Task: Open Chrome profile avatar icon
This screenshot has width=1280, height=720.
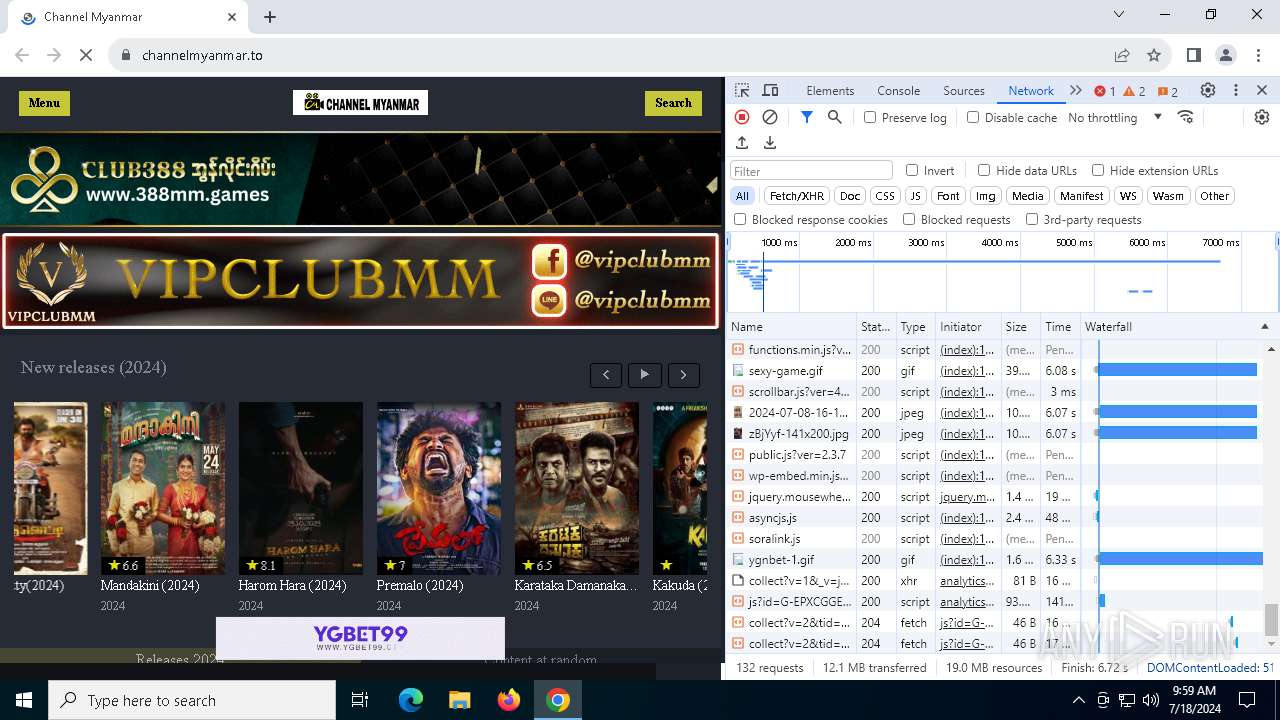Action: [1226, 55]
